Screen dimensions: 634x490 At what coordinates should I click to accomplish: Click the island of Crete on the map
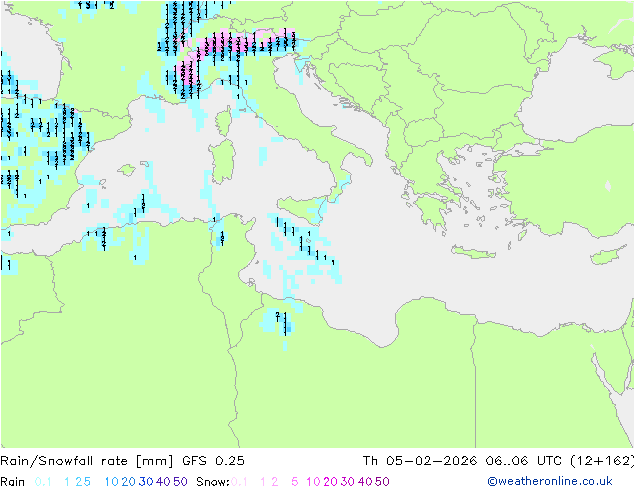tap(473, 252)
